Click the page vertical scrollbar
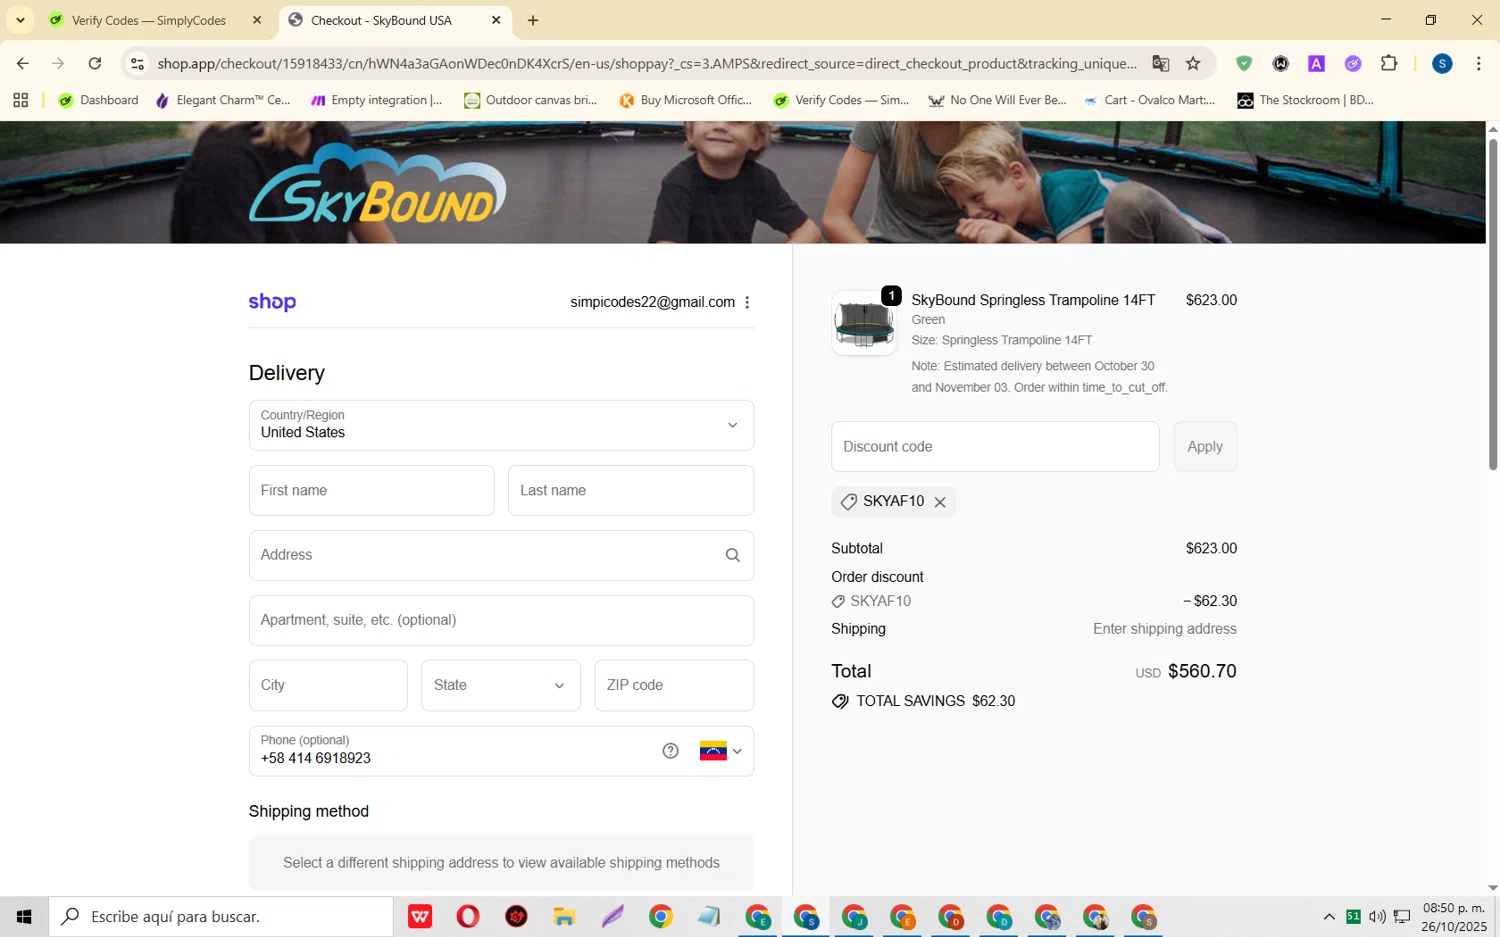1500x937 pixels. pos(1493,303)
